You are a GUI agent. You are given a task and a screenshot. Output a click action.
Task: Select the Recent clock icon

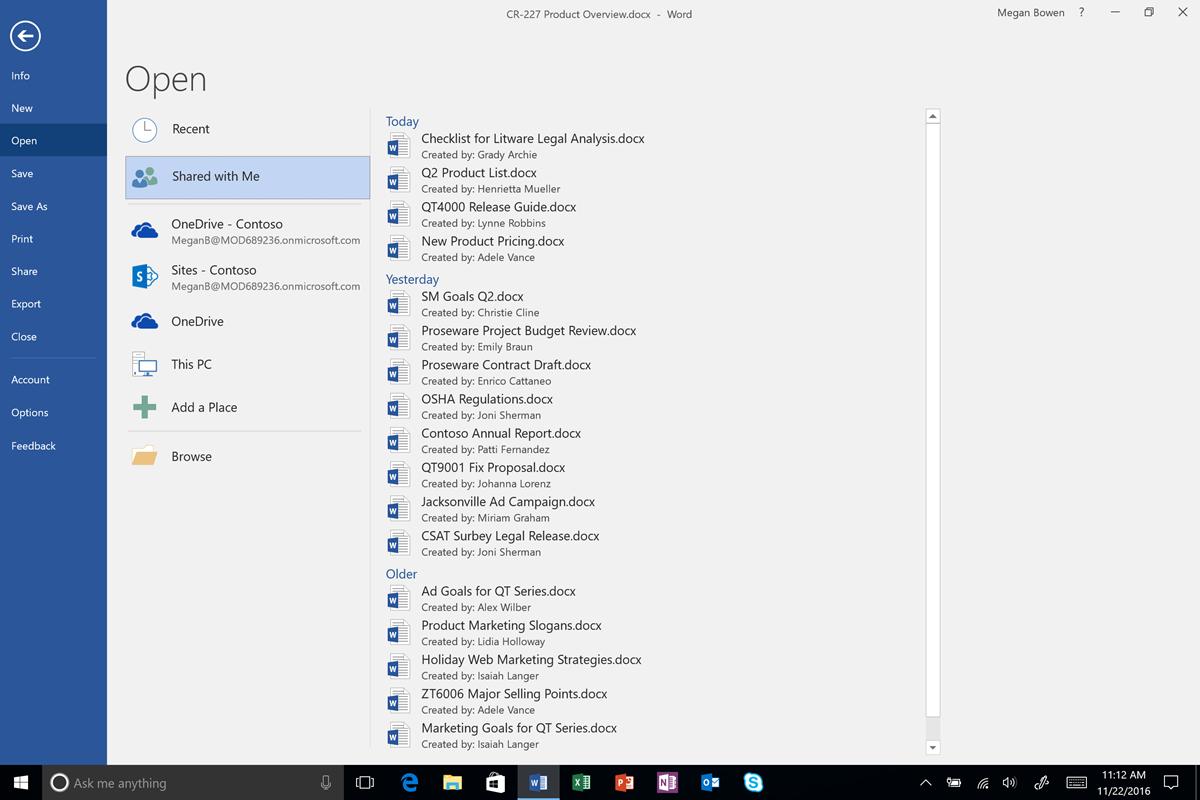(145, 129)
